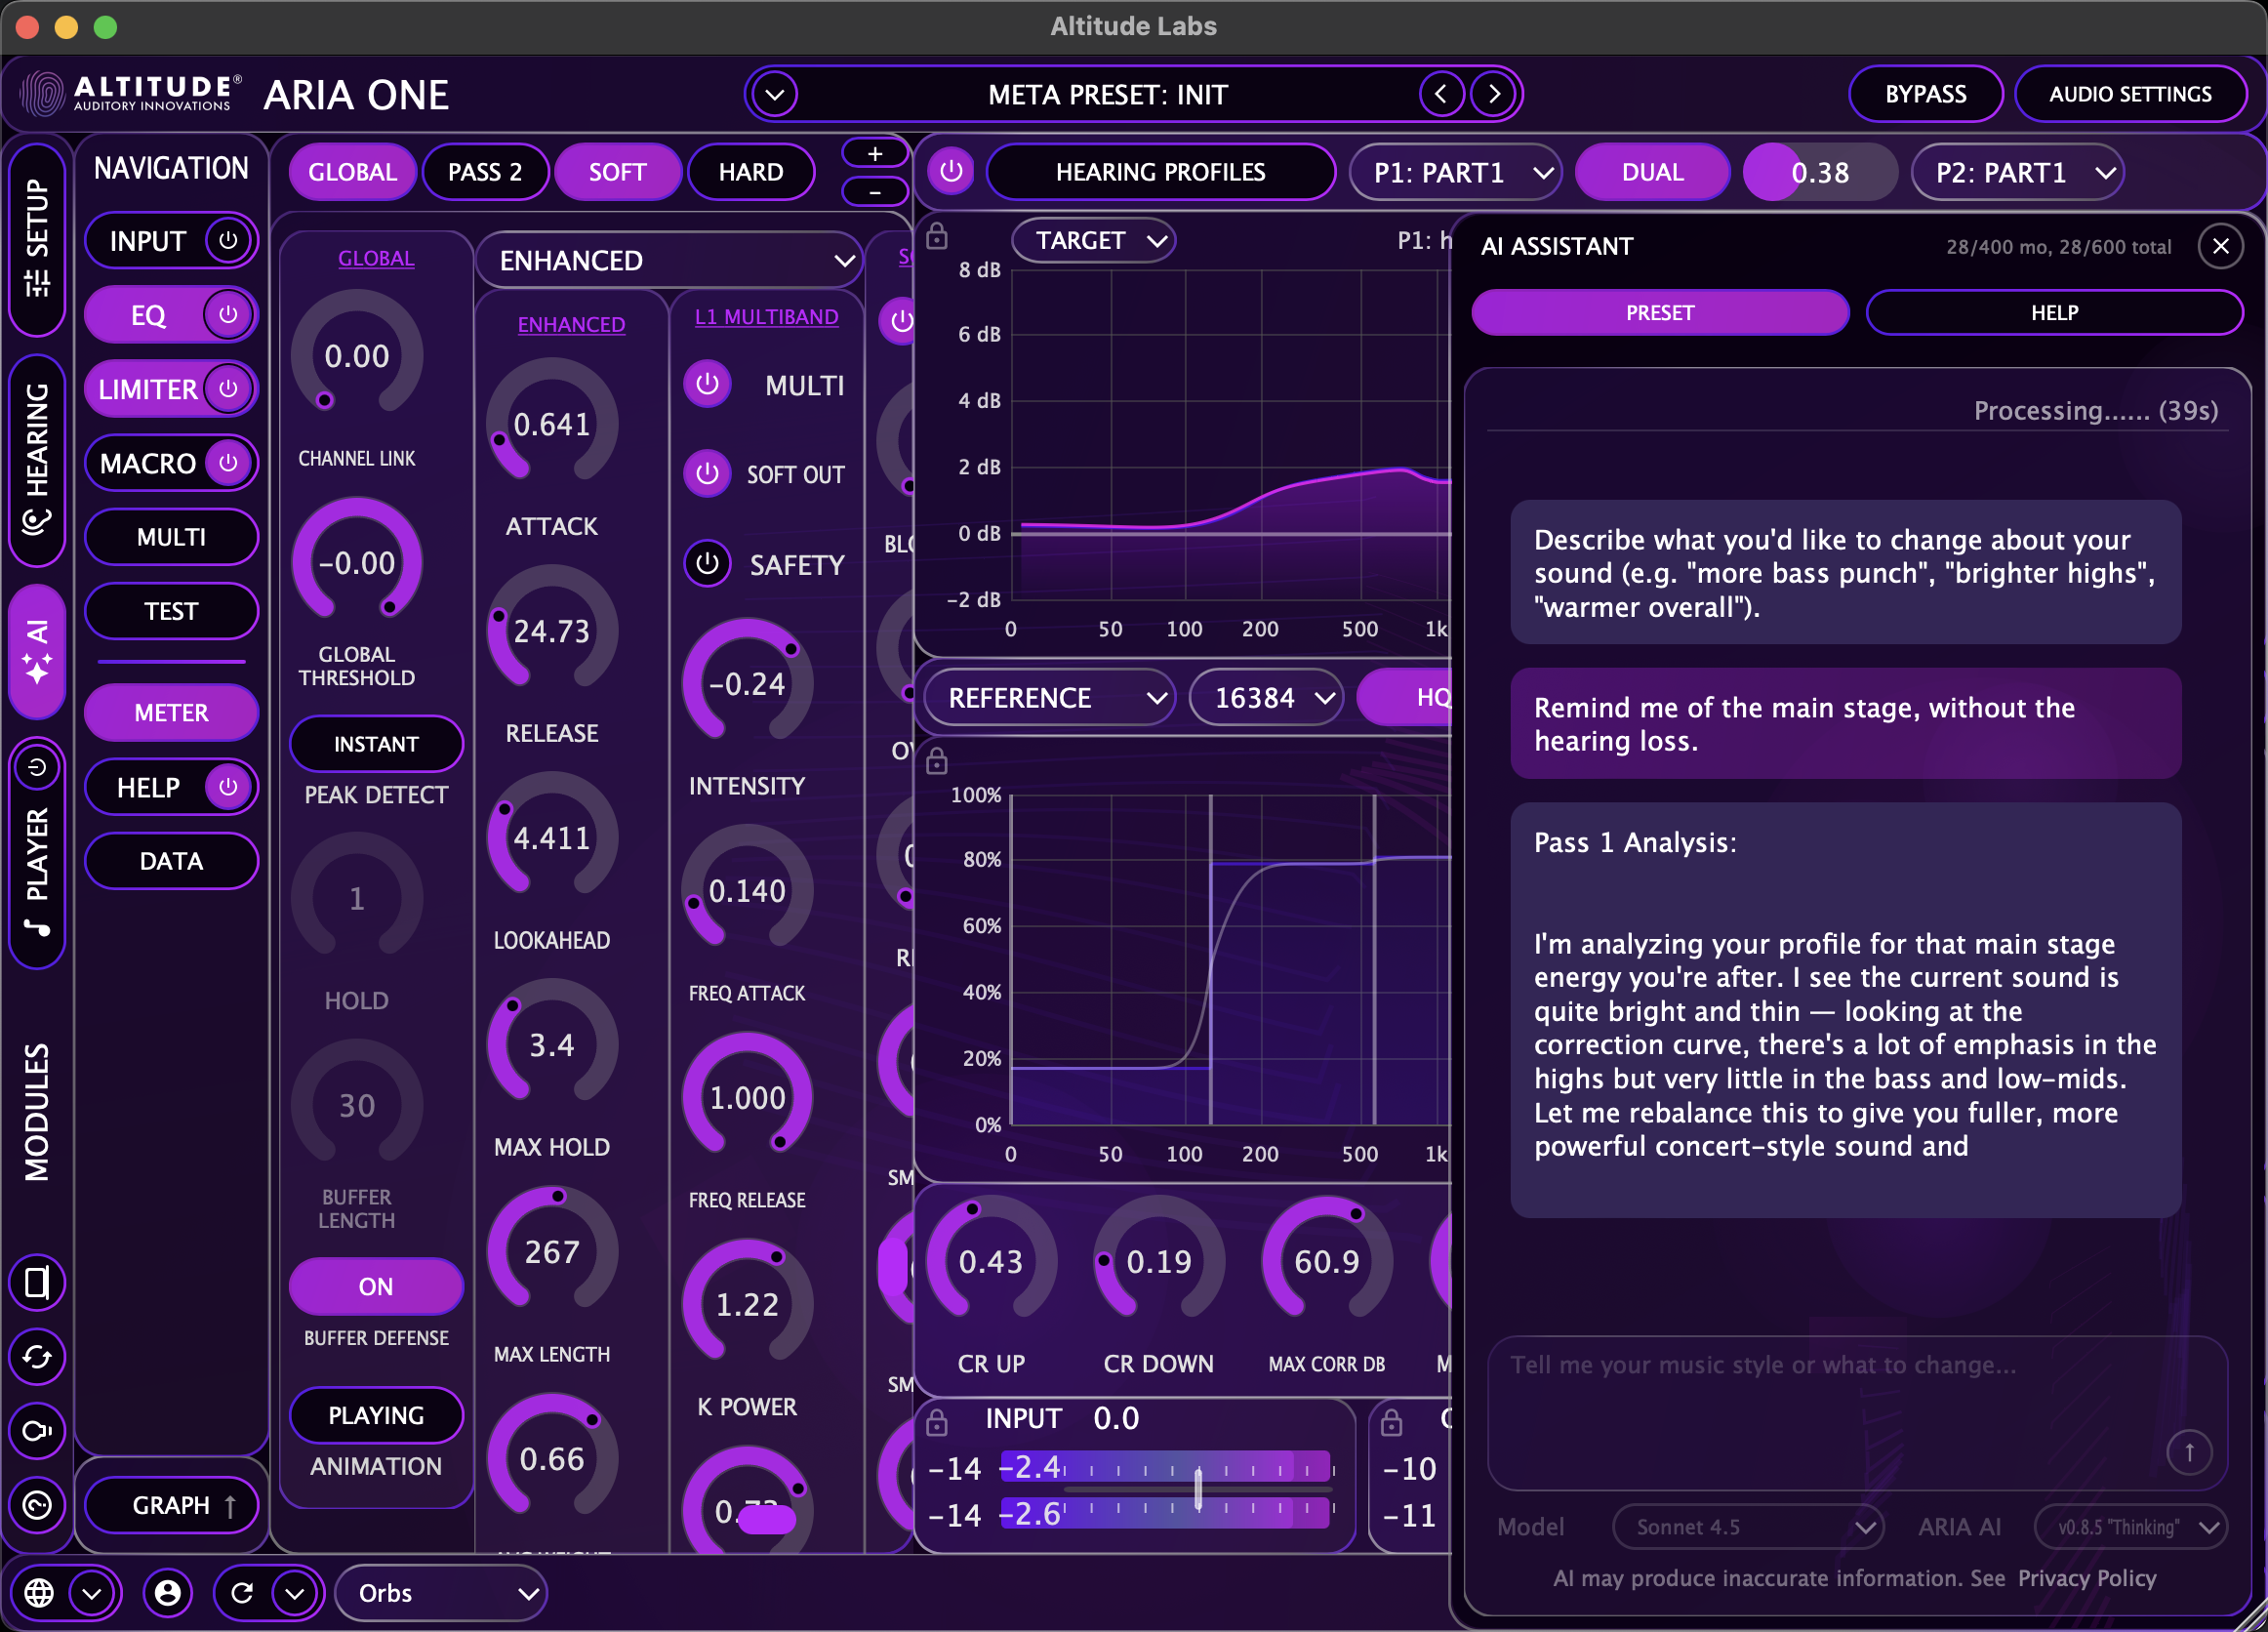Open the P2: PART1 profile dropdown
Image resolution: width=2268 pixels, height=1632 pixels.
(x=2018, y=171)
